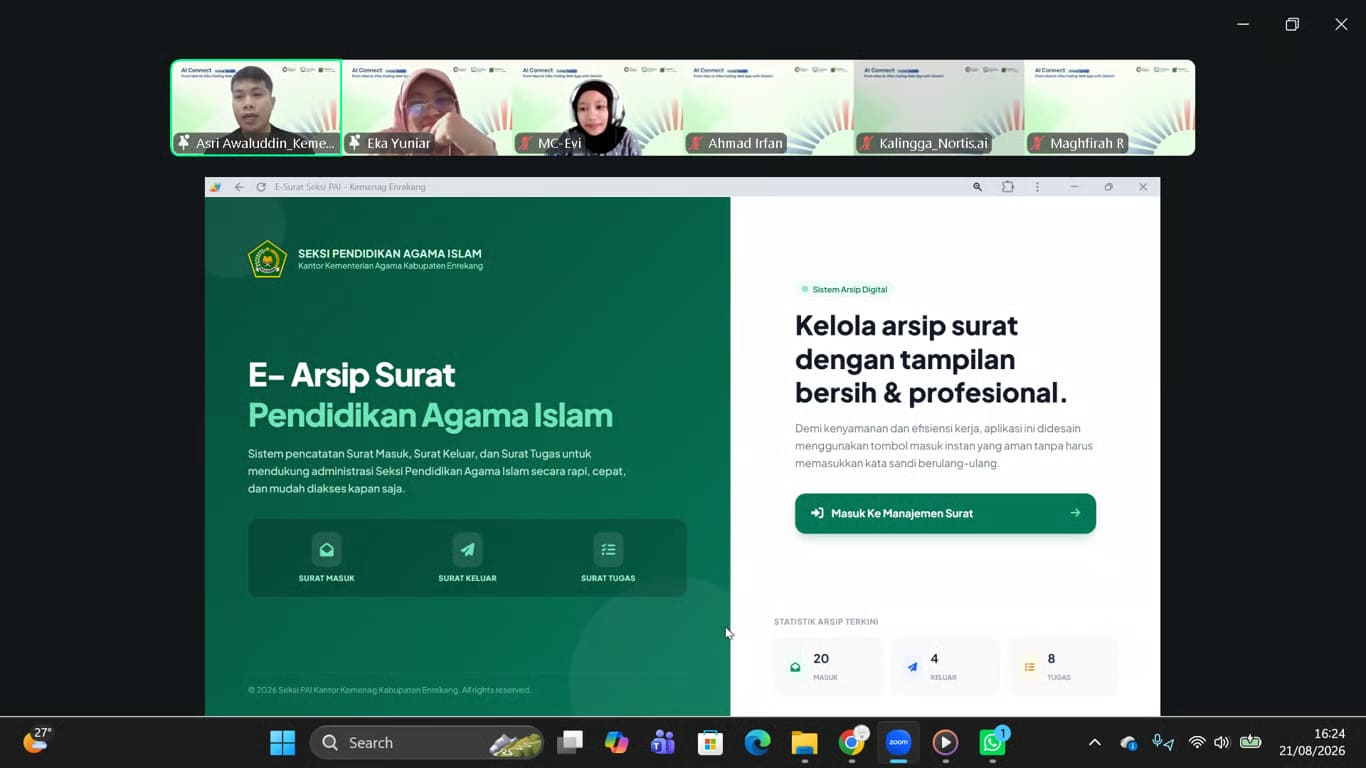The height and width of the screenshot is (768, 1366).
Task: Click muted mic icon on Kalingga_Nortis.ai tile
Action: (x=868, y=143)
